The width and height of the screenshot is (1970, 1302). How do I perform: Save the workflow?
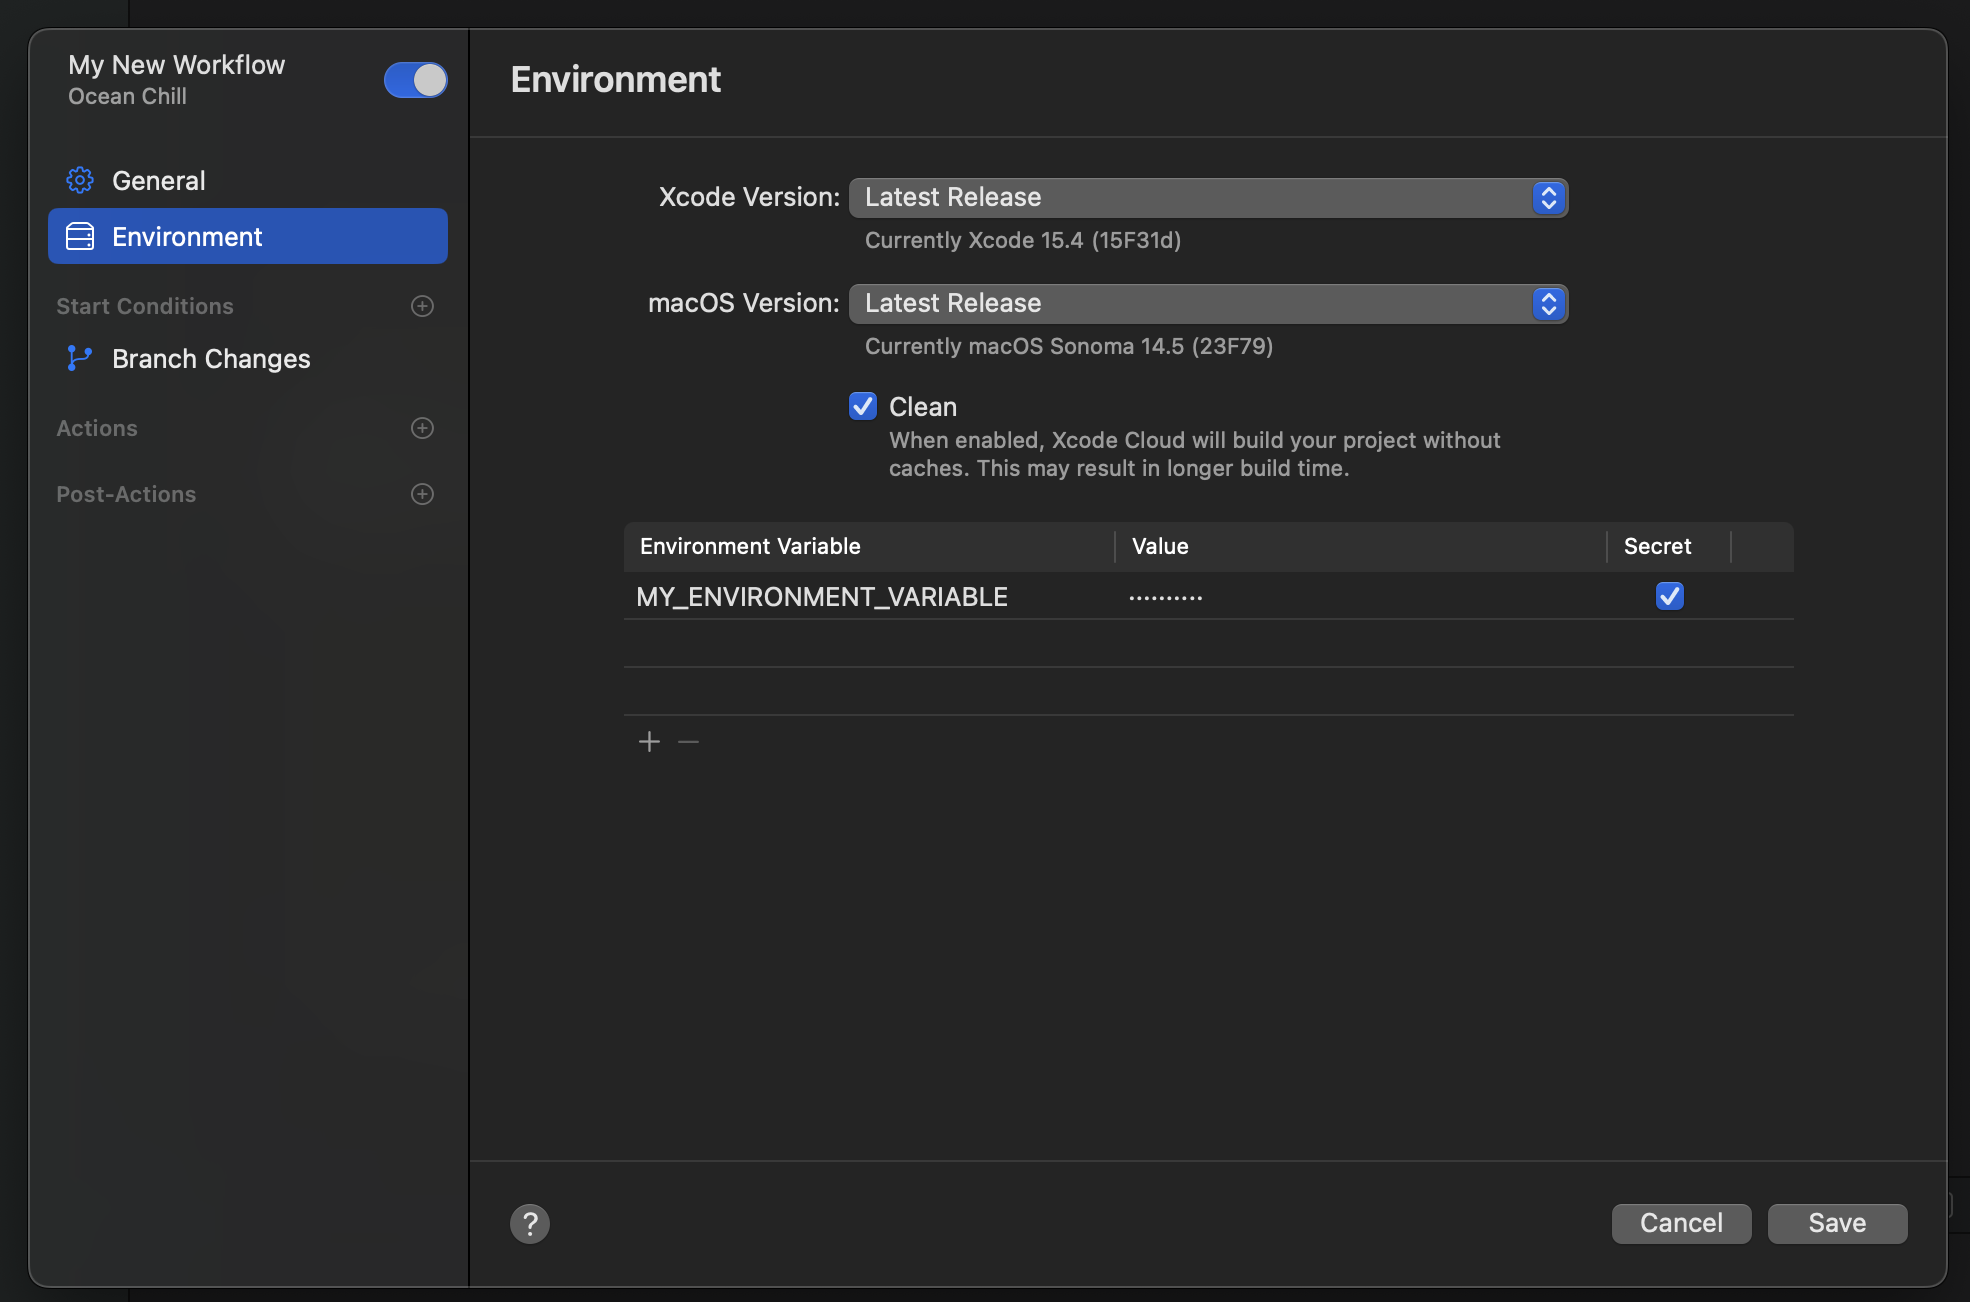(x=1837, y=1223)
